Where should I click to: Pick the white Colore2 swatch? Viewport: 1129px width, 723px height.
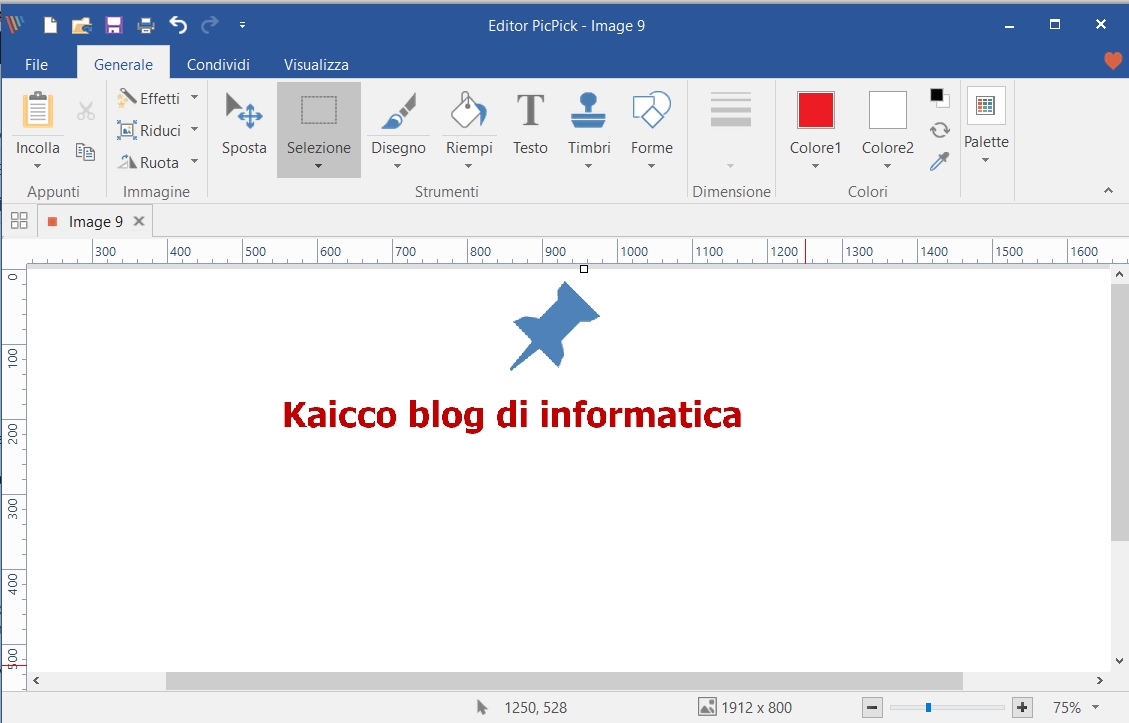(x=887, y=110)
